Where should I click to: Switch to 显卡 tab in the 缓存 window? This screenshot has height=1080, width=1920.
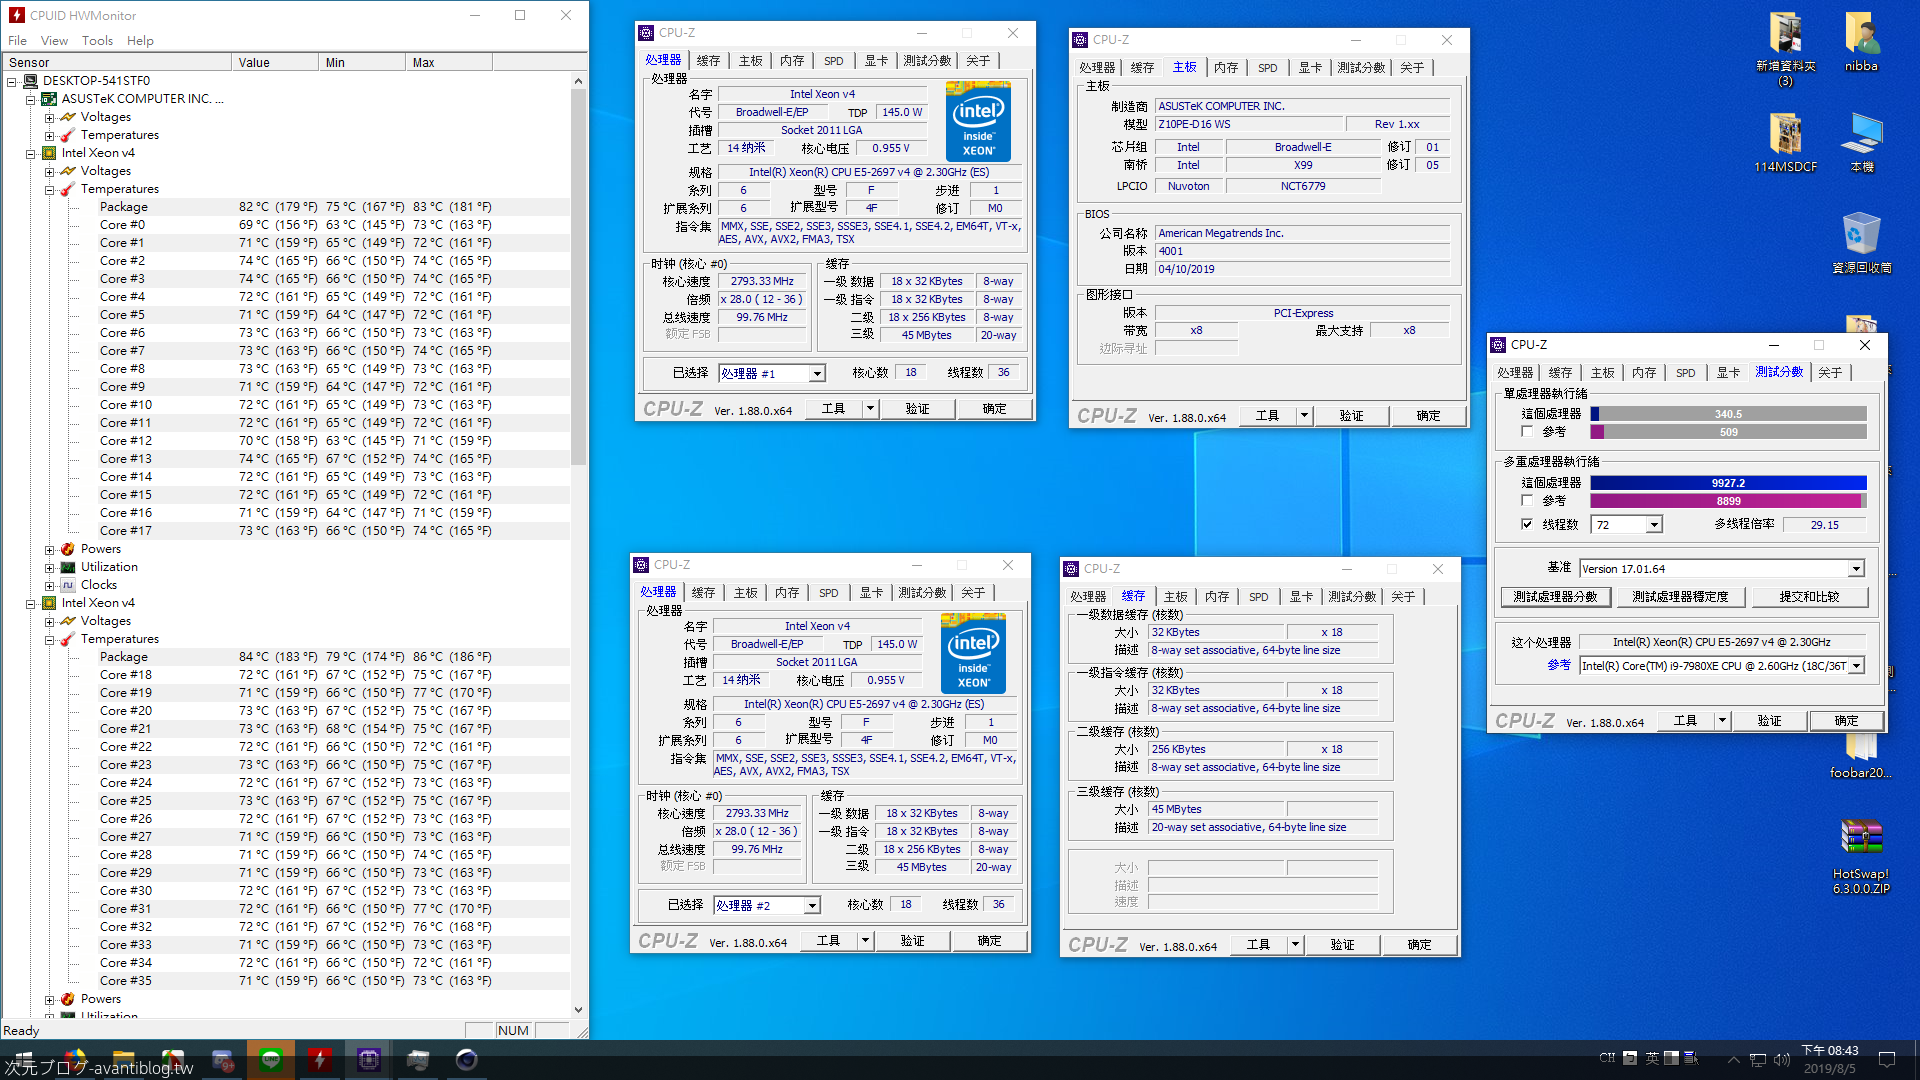point(1300,597)
